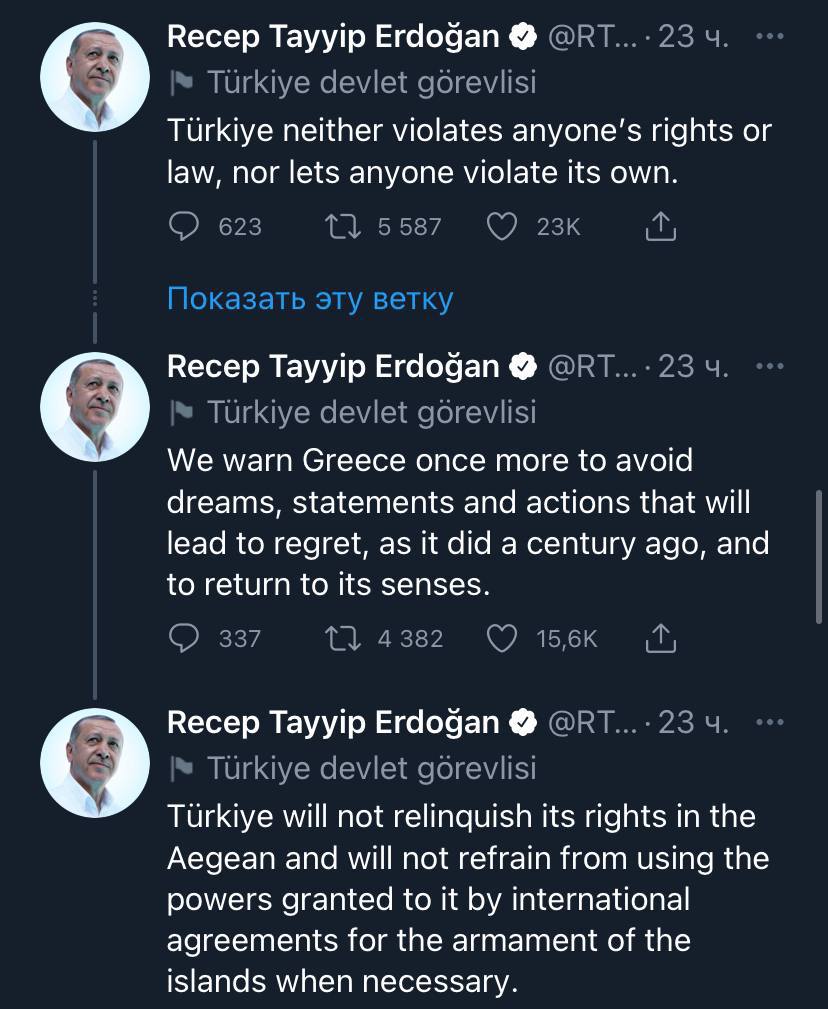The height and width of the screenshot is (1009, 828).
Task: Open the more options menu on the third tweet
Action: pyautogui.click(x=771, y=721)
